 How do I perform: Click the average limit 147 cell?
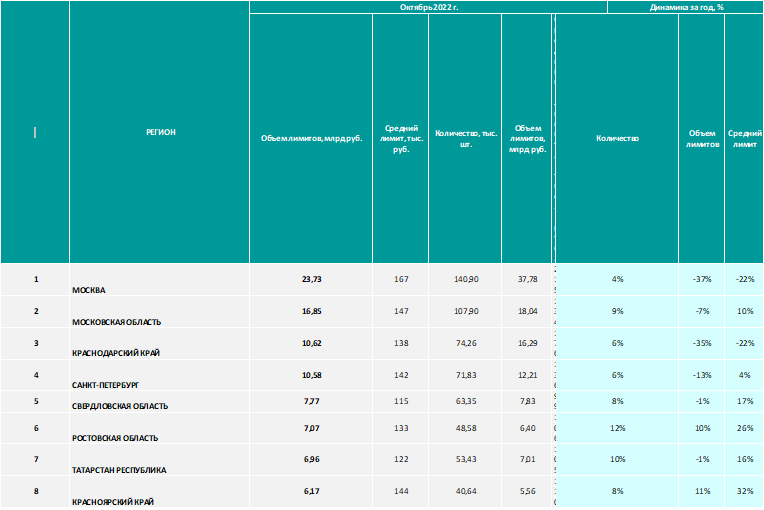[401, 312]
